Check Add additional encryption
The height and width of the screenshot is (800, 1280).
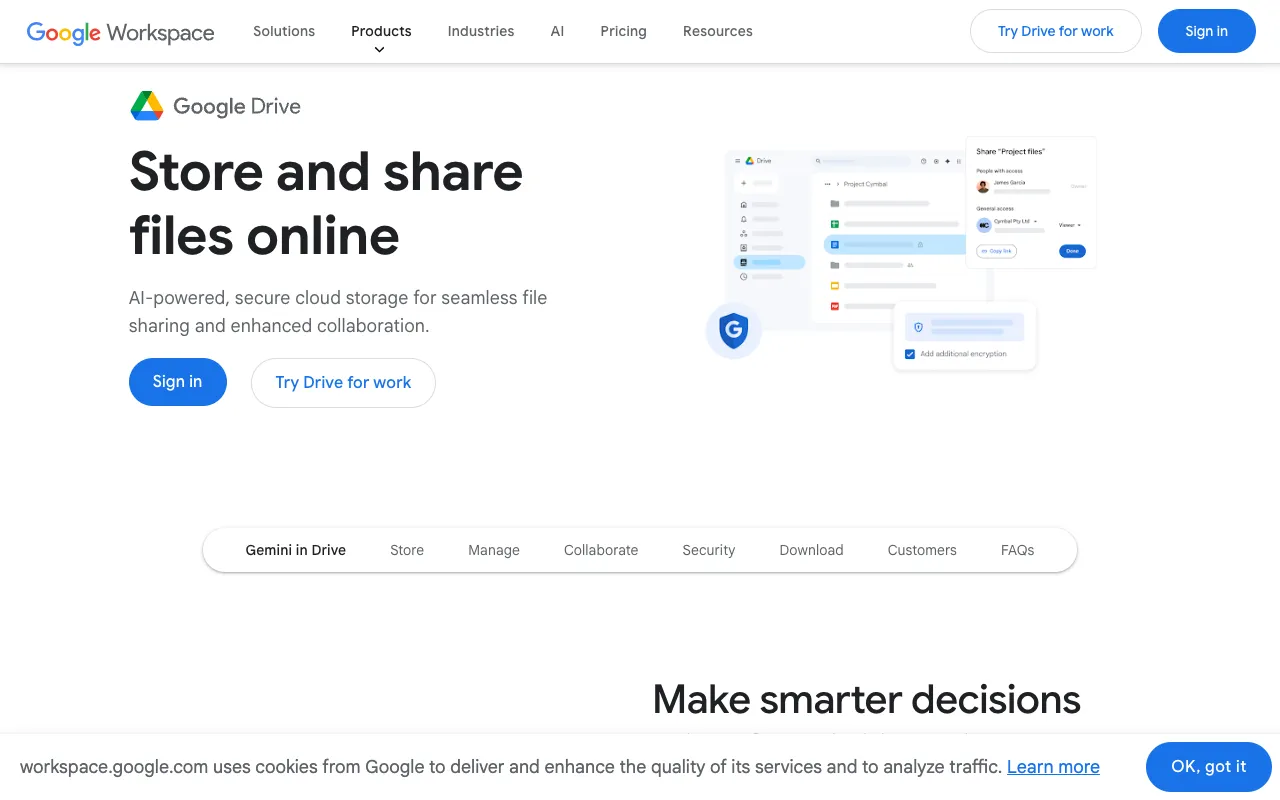(909, 354)
